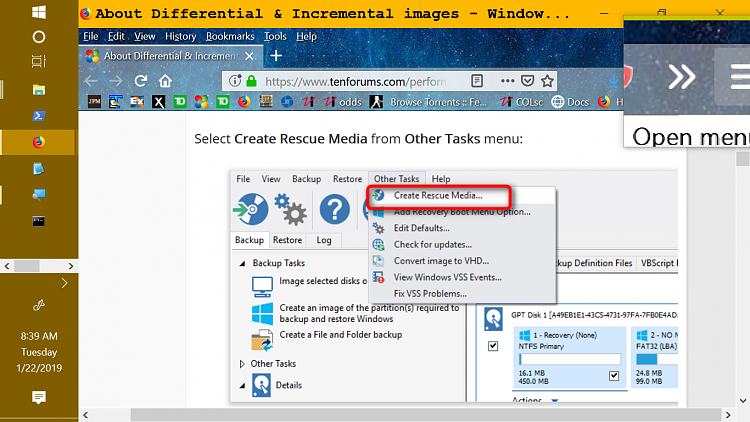Open the Ex bookmark icon
The image size is (750, 422).
pos(137,101)
